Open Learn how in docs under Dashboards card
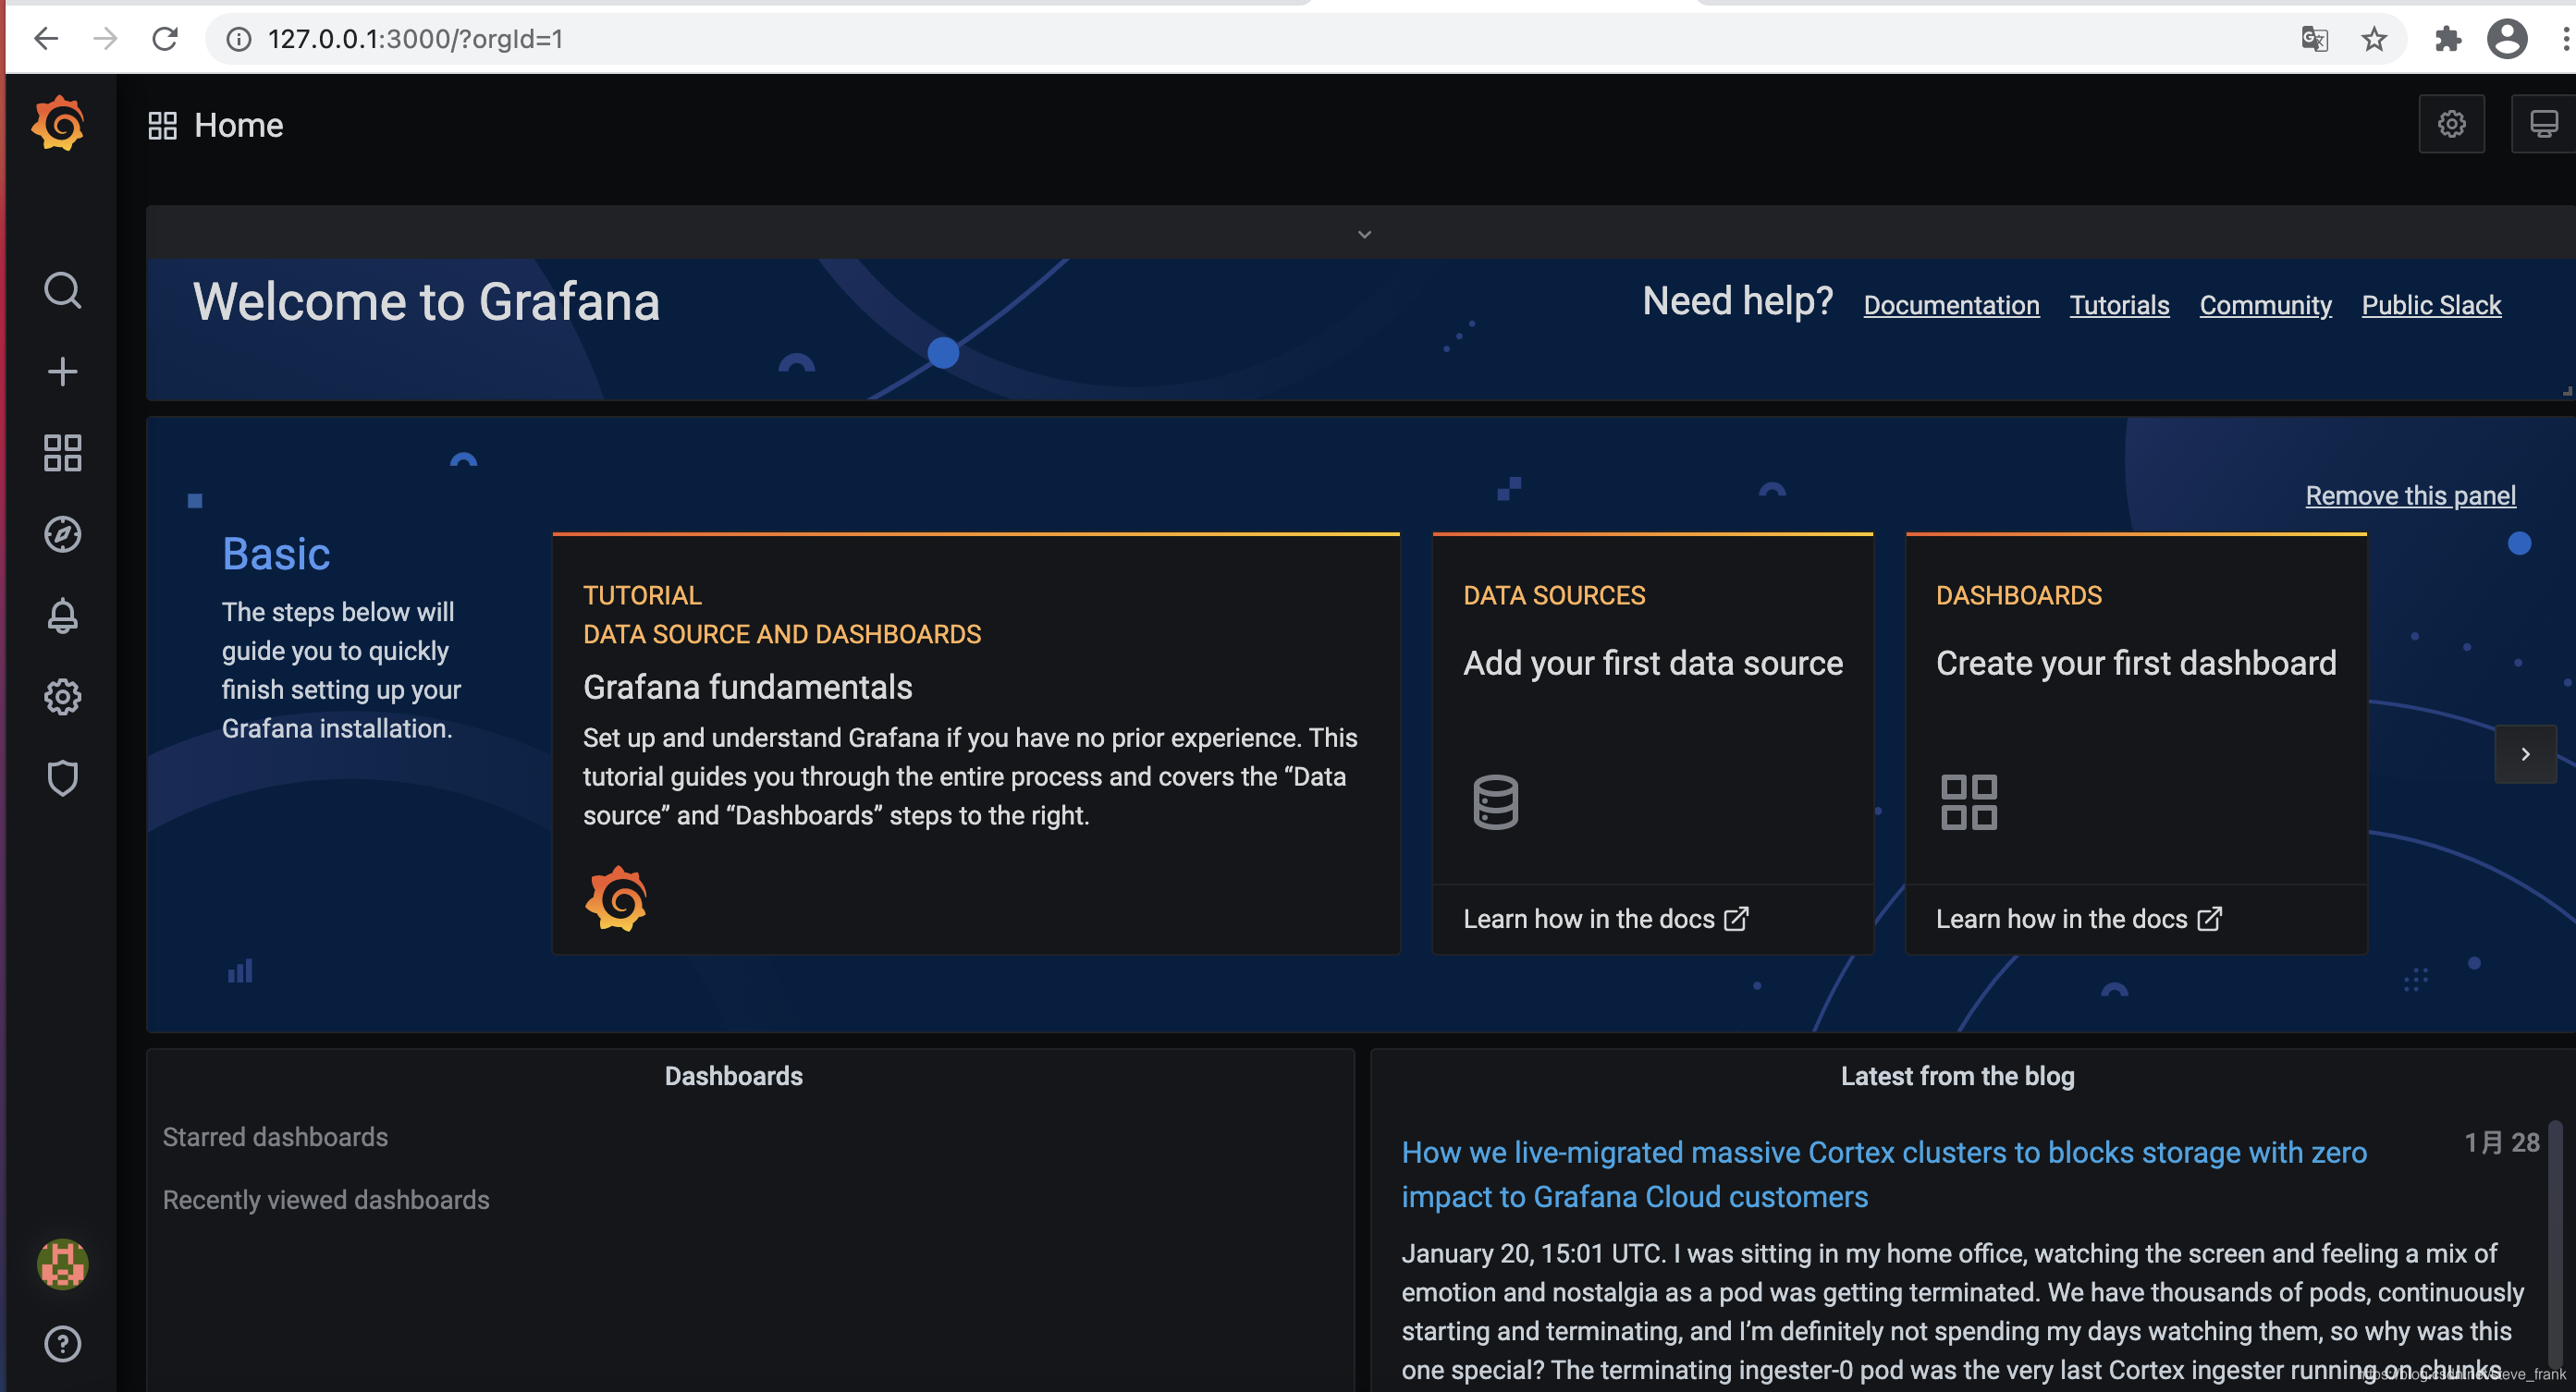Image resolution: width=2576 pixels, height=1392 pixels. tap(2079, 918)
